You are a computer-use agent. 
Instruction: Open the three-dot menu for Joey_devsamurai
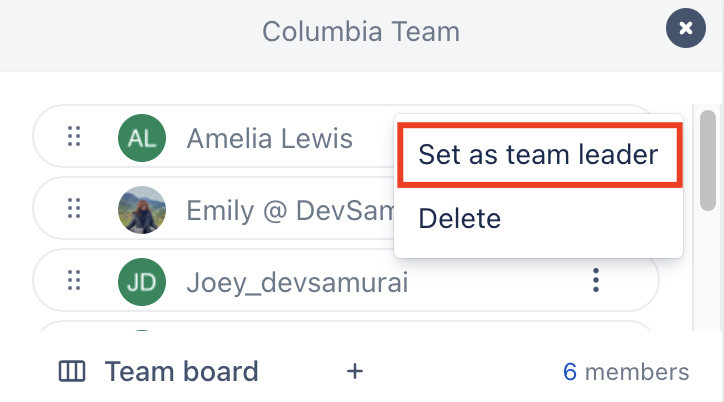(596, 281)
